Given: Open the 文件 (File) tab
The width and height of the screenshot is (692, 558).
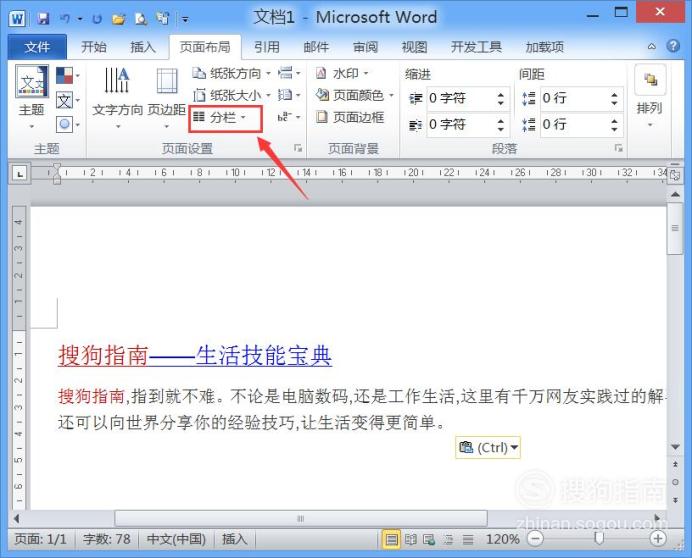Looking at the screenshot, I should (37, 47).
